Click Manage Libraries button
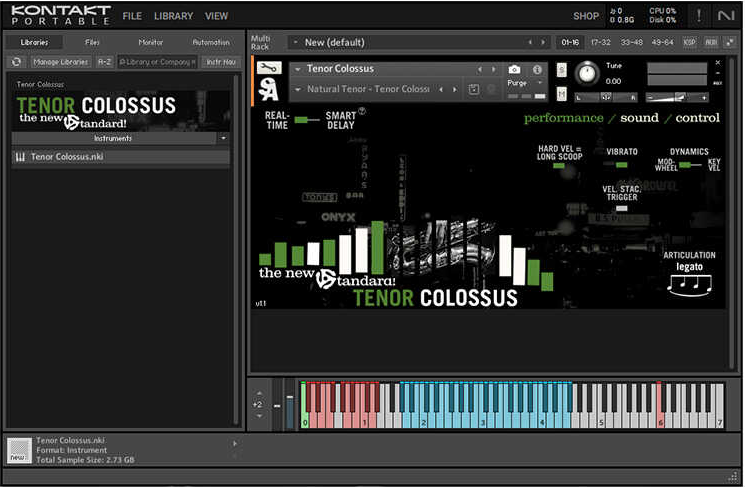This screenshot has width=745, height=487. [x=60, y=62]
